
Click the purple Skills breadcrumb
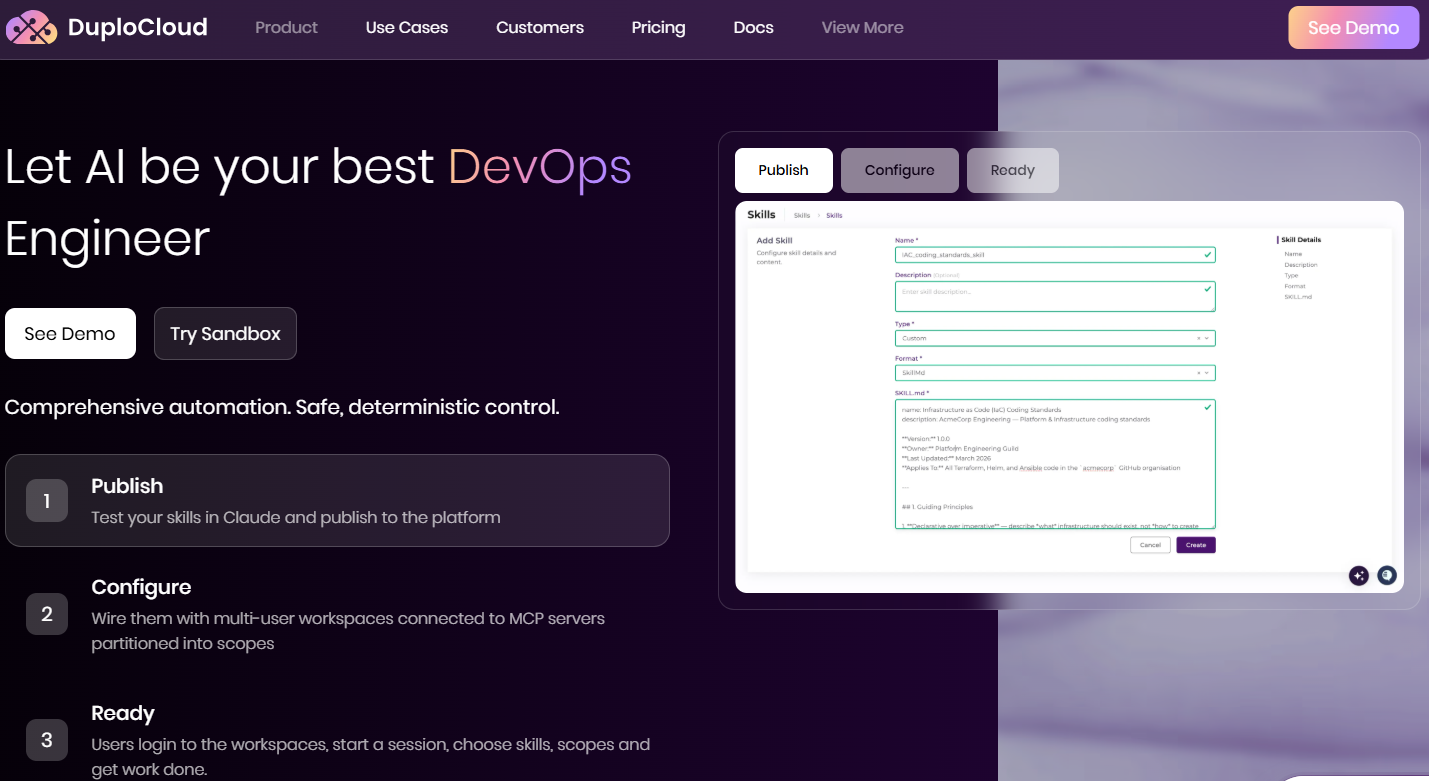click(x=834, y=216)
